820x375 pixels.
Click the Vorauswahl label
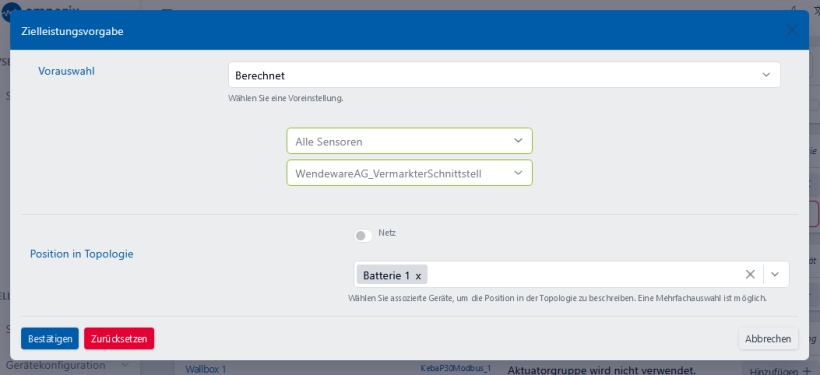(66, 72)
